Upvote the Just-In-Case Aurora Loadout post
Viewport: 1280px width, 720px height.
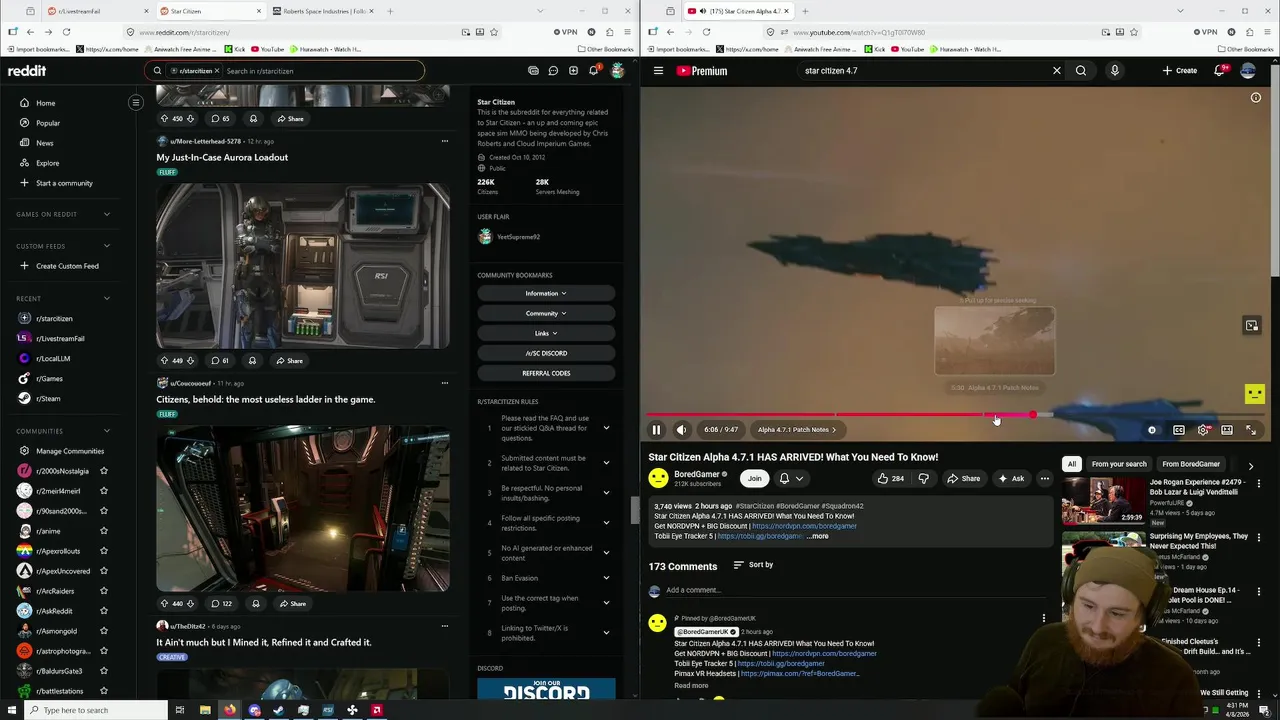(x=164, y=360)
